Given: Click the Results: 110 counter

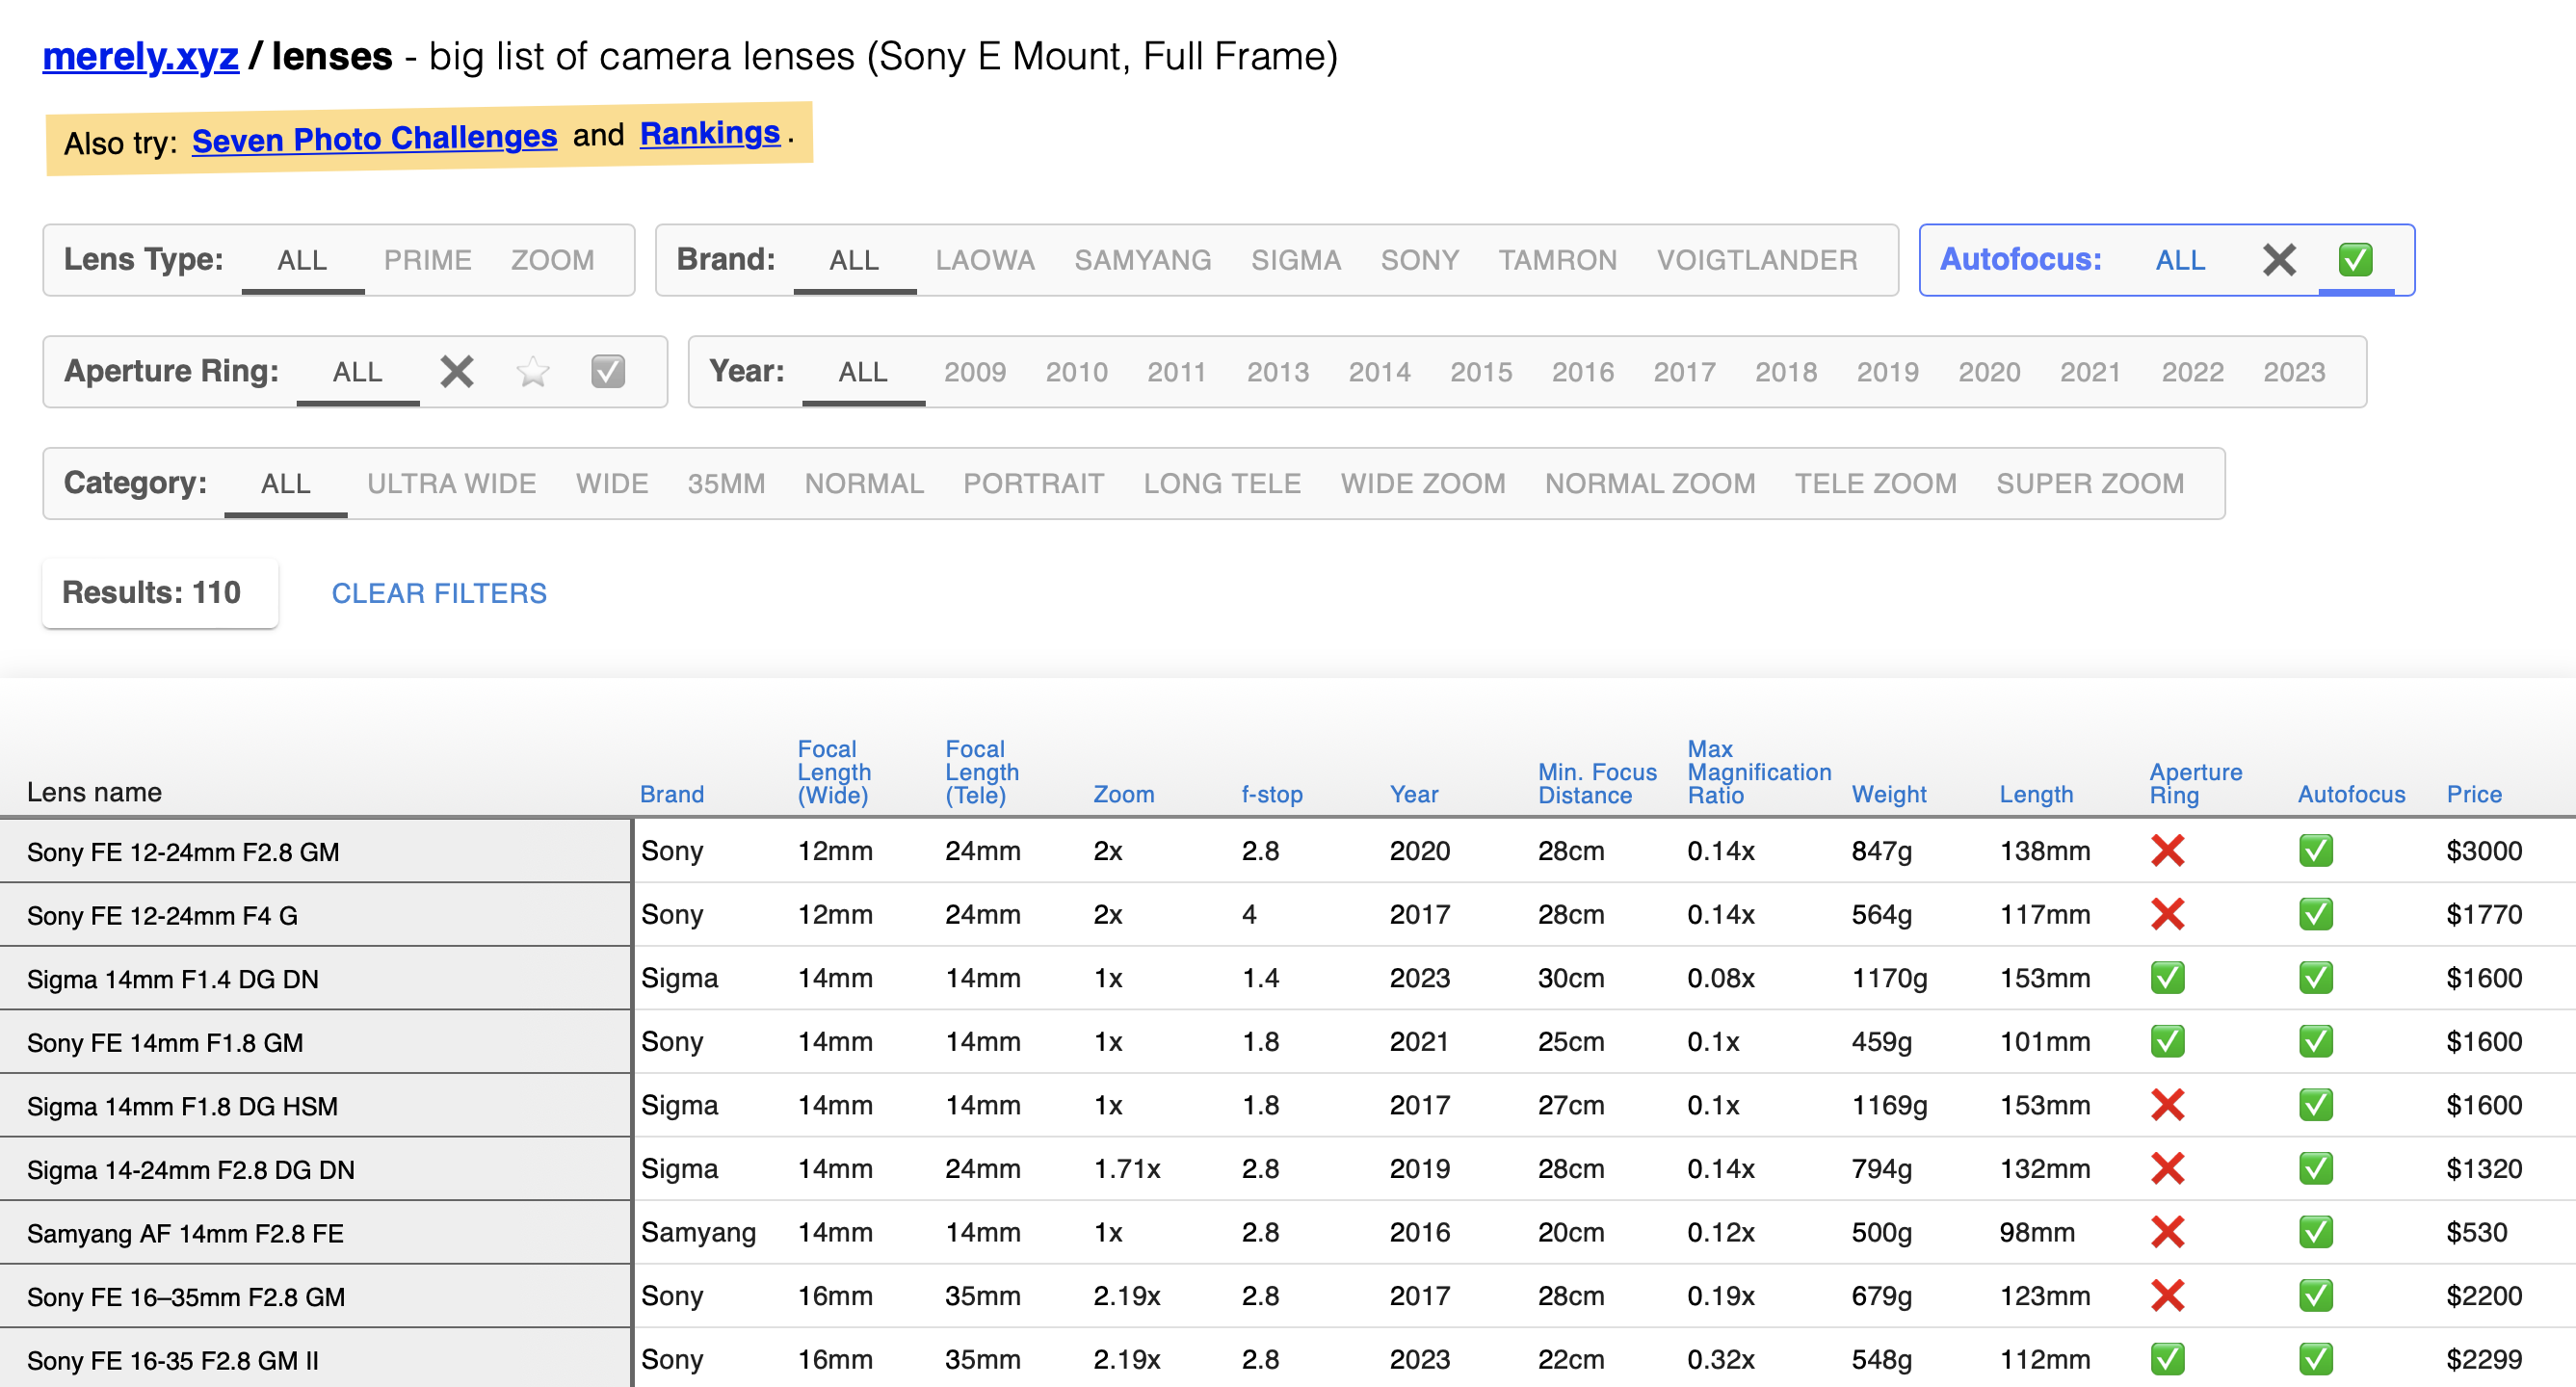Looking at the screenshot, I should coord(160,593).
